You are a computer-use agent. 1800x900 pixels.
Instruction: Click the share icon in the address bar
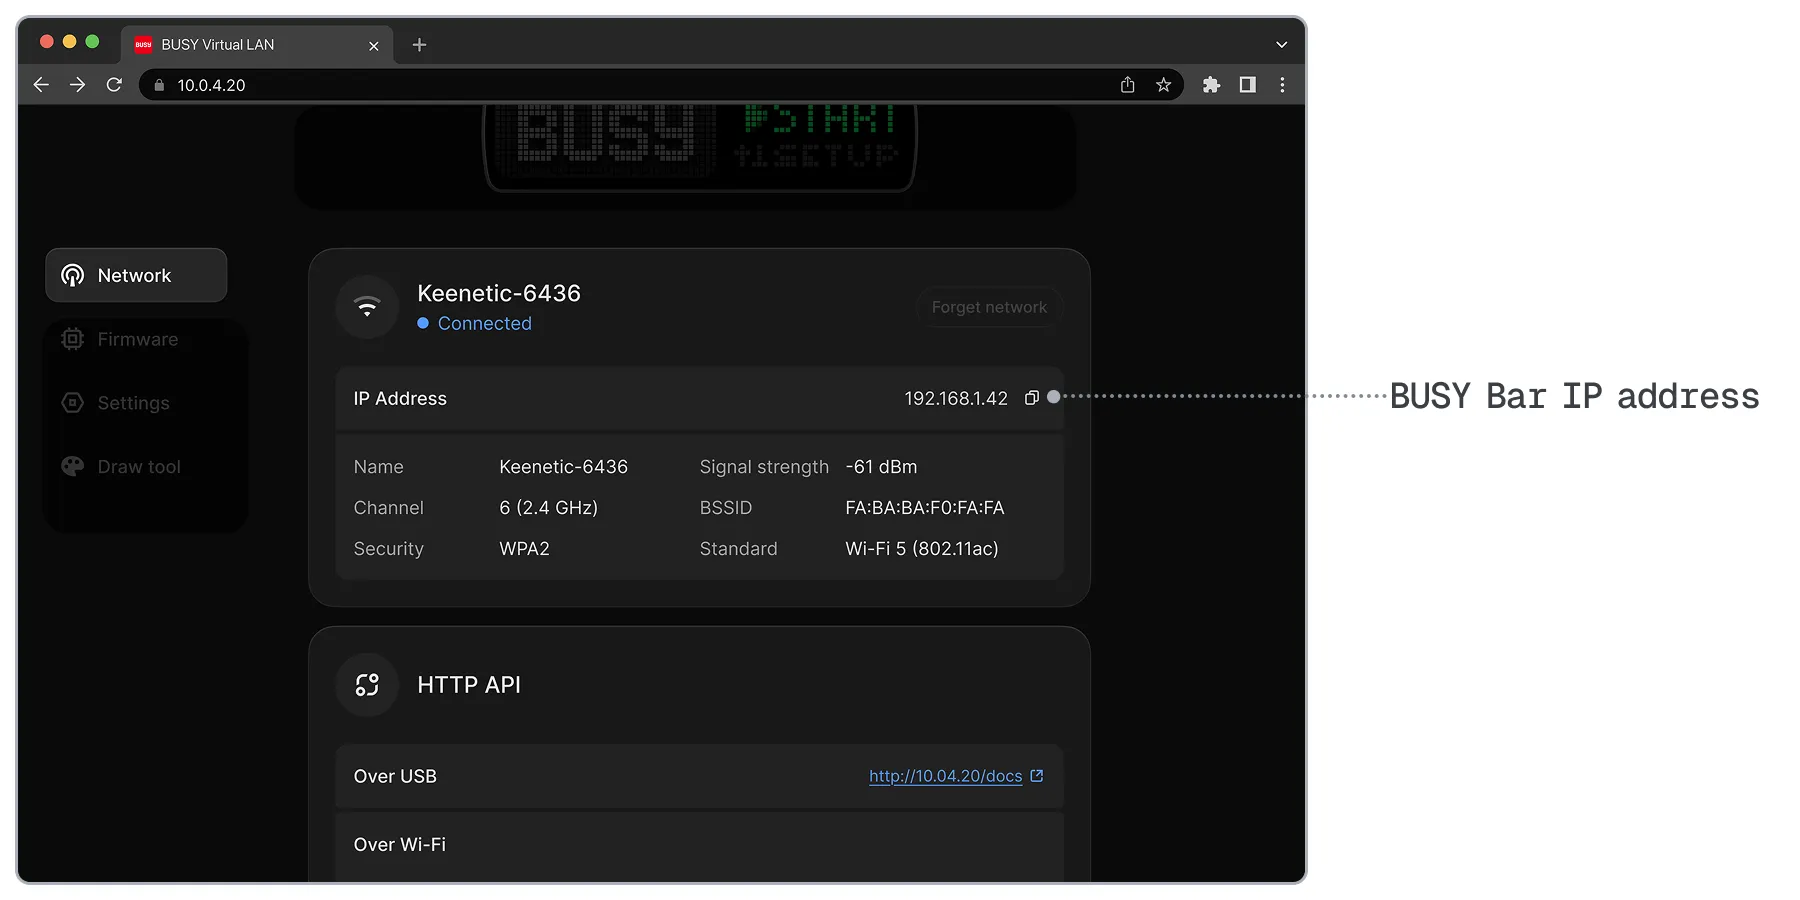coord(1128,85)
